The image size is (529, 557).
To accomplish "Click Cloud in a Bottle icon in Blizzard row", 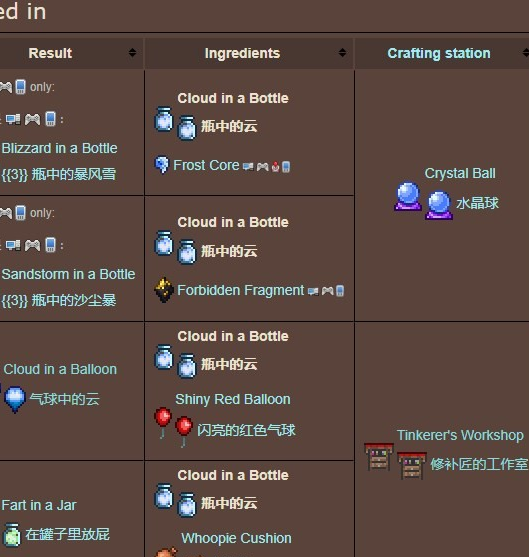I will pyautogui.click(x=163, y=119).
